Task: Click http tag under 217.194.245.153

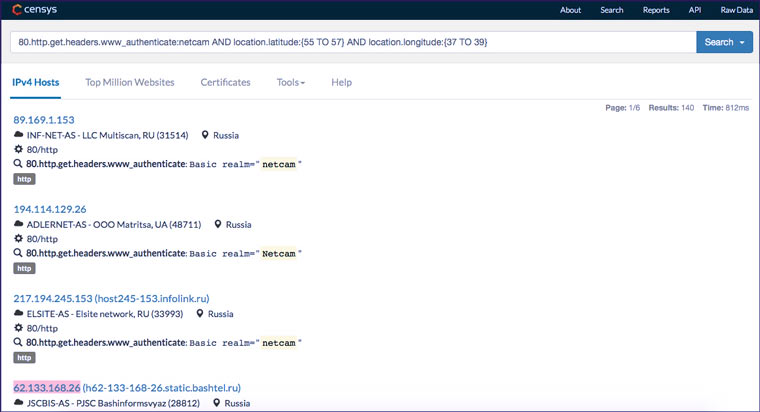Action: coord(24,357)
